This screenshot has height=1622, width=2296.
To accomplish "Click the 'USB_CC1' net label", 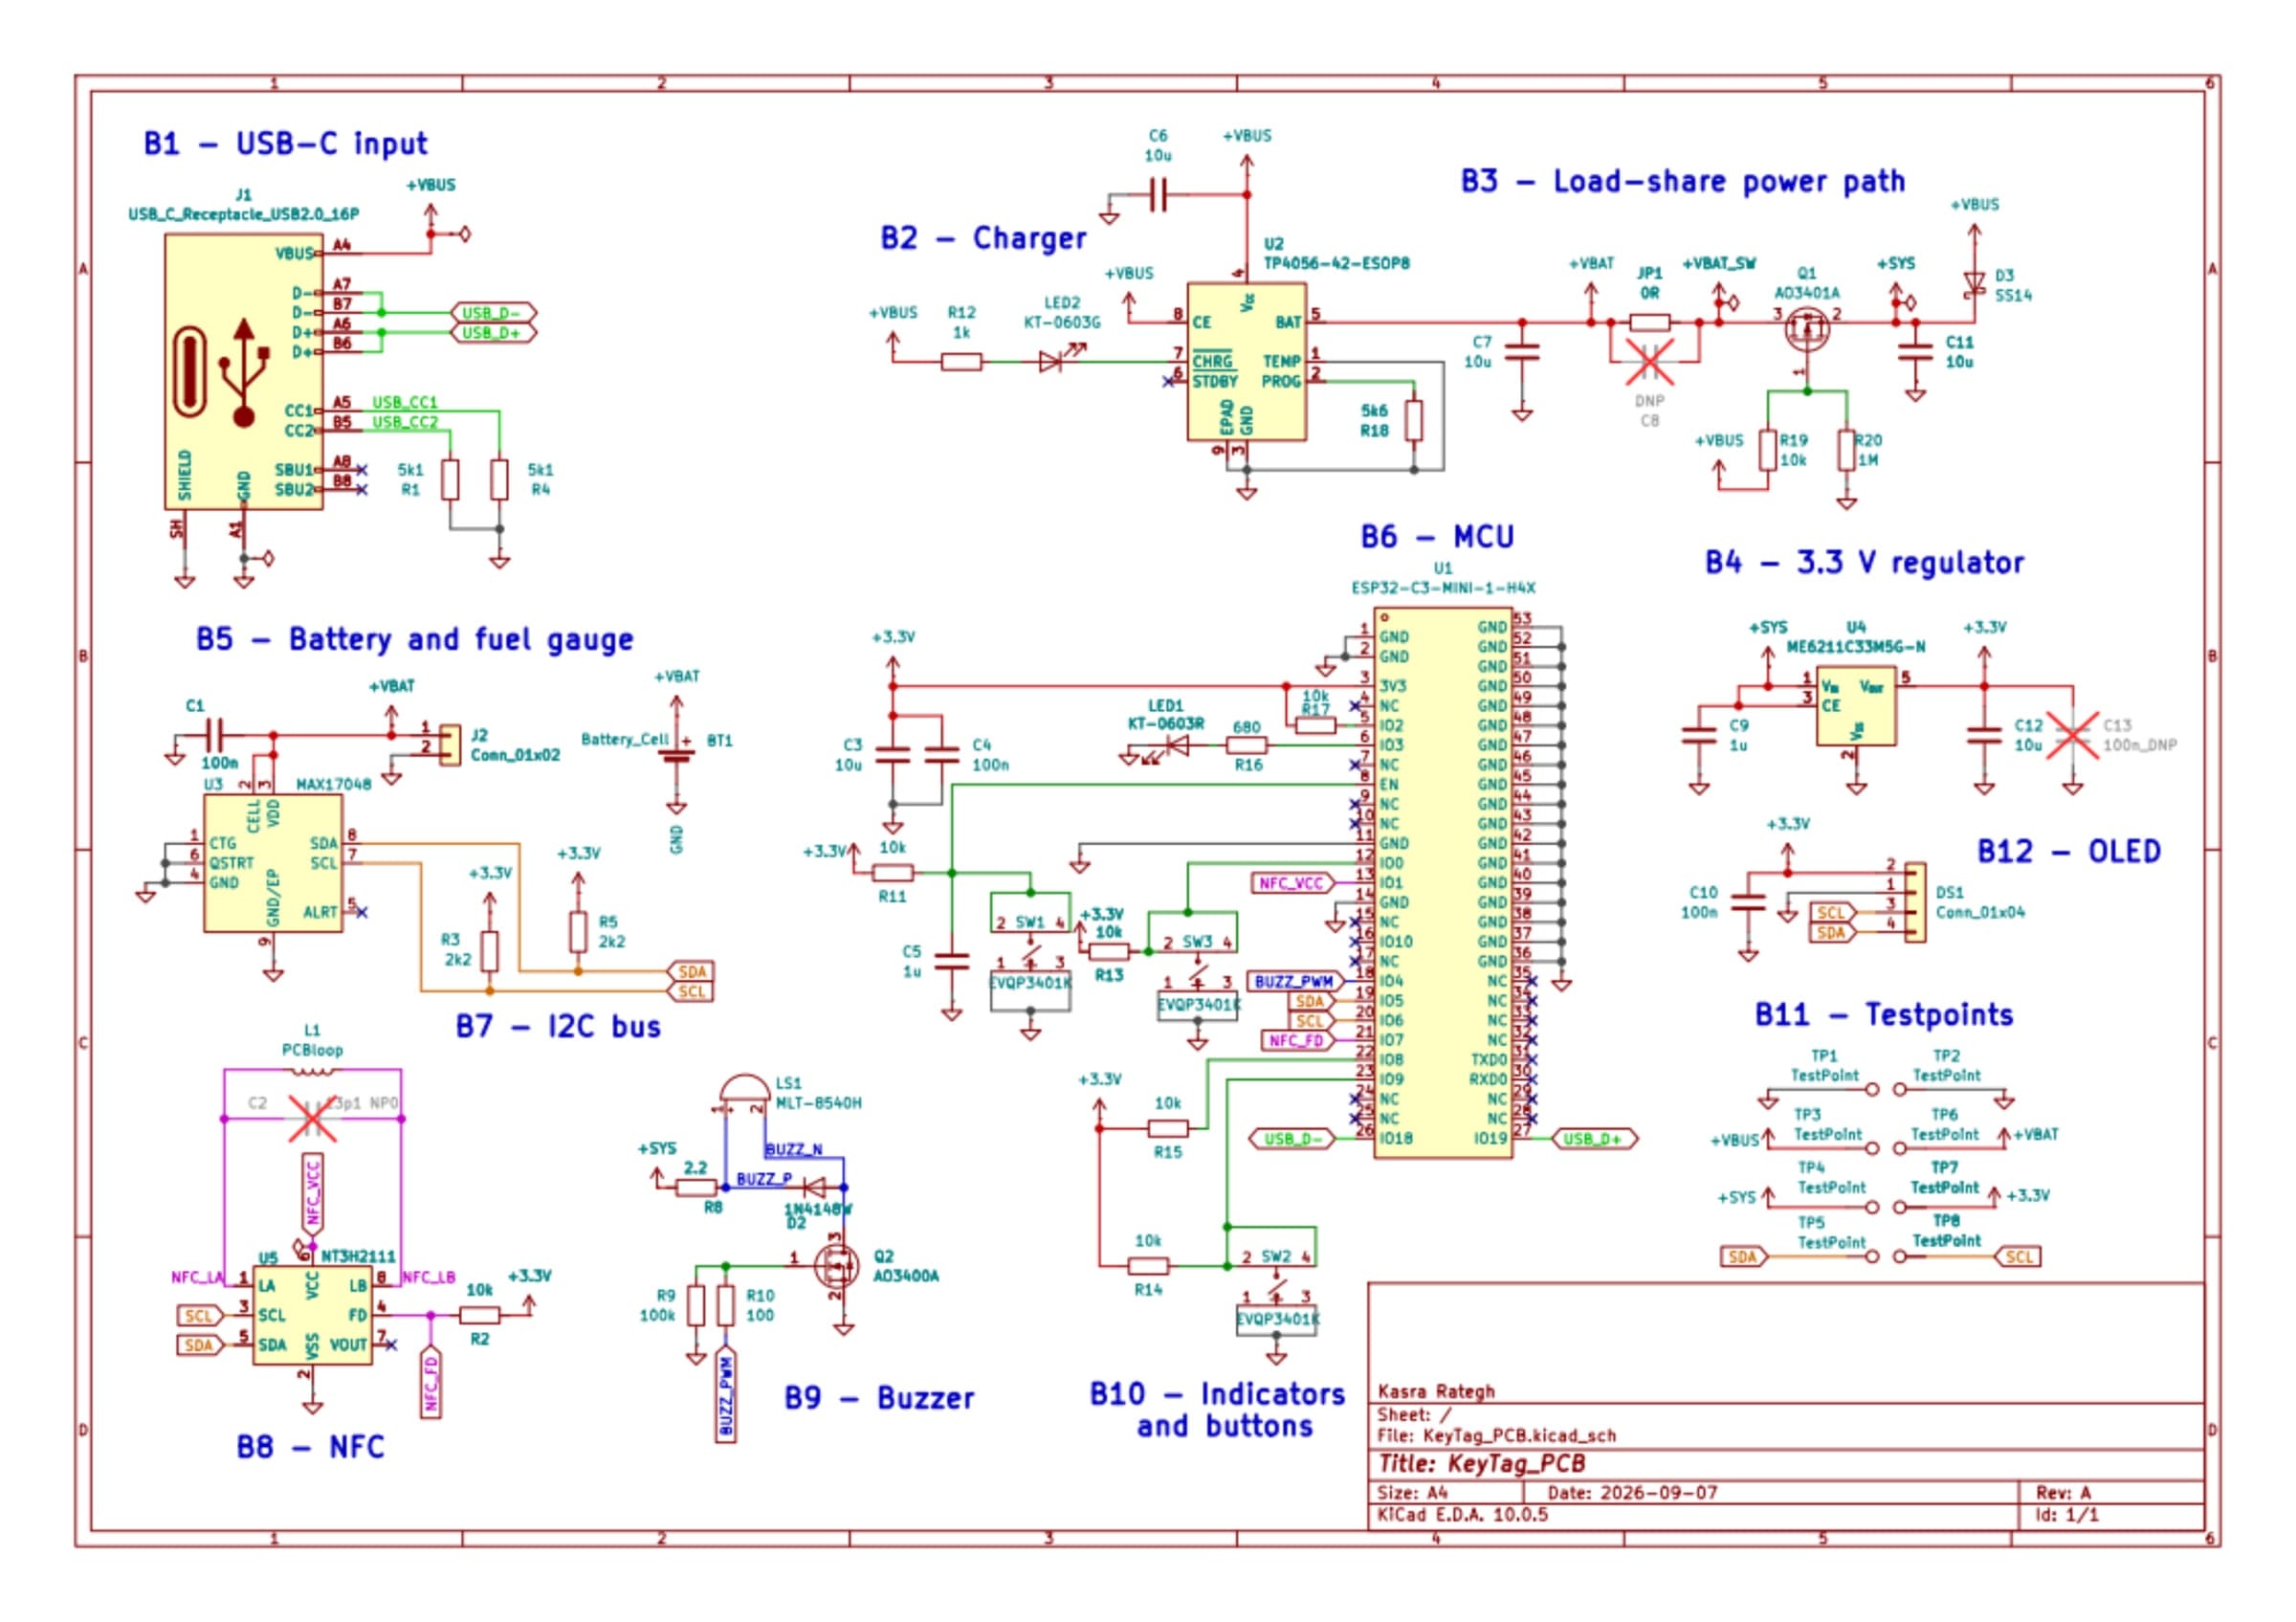I will click(x=405, y=402).
